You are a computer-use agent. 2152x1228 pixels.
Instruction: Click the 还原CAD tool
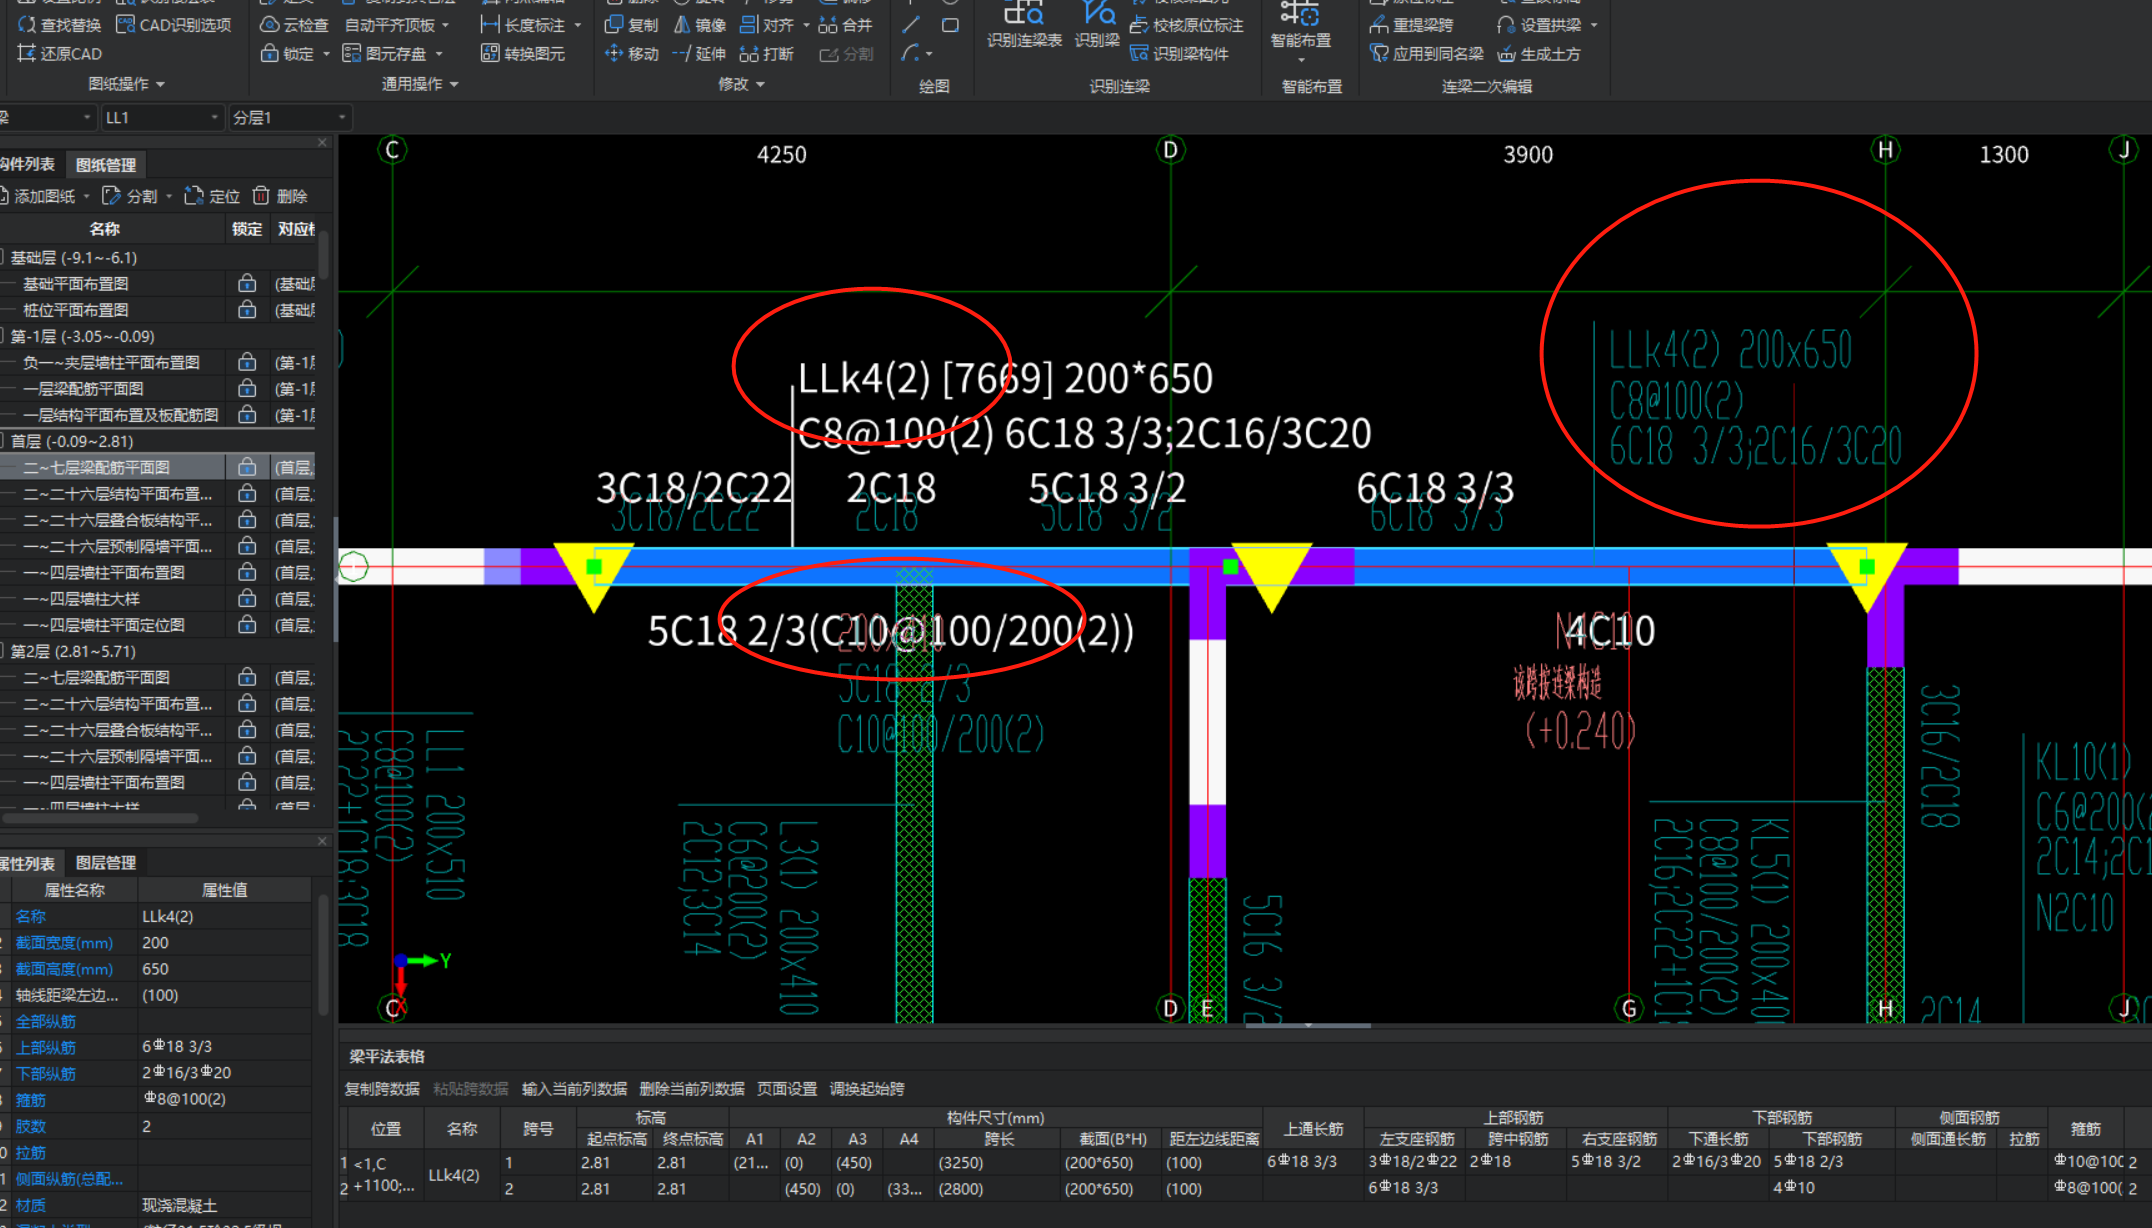click(x=60, y=54)
